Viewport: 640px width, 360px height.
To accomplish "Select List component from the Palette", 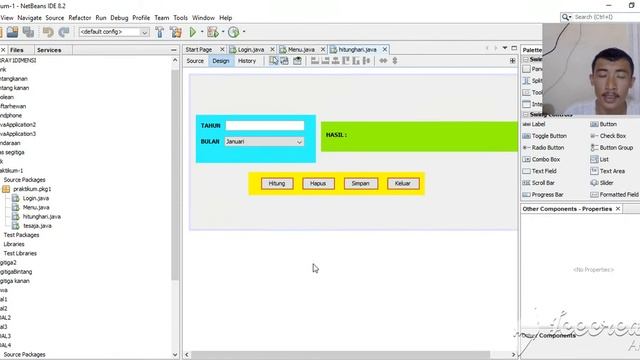I will pyautogui.click(x=600, y=160).
